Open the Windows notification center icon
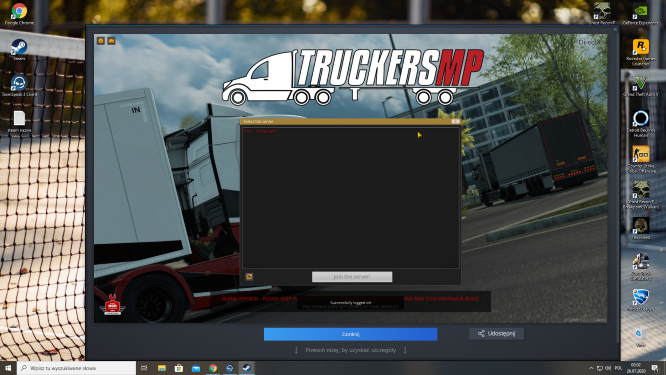This screenshot has width=666, height=375. tap(656, 368)
